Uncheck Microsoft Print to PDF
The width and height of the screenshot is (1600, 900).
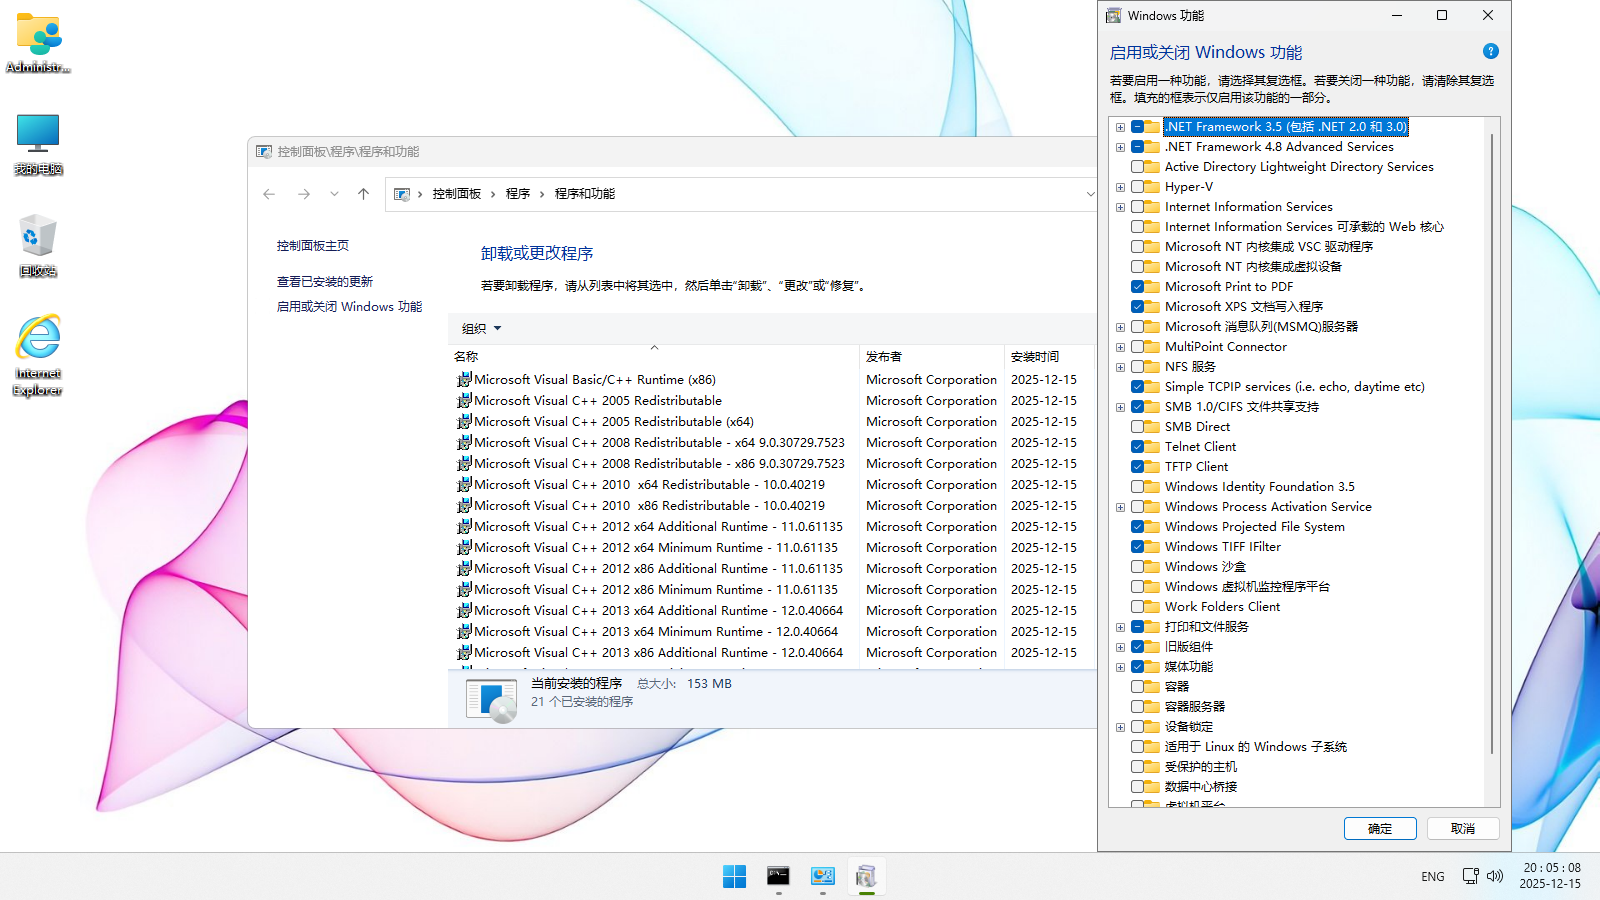(x=1137, y=287)
